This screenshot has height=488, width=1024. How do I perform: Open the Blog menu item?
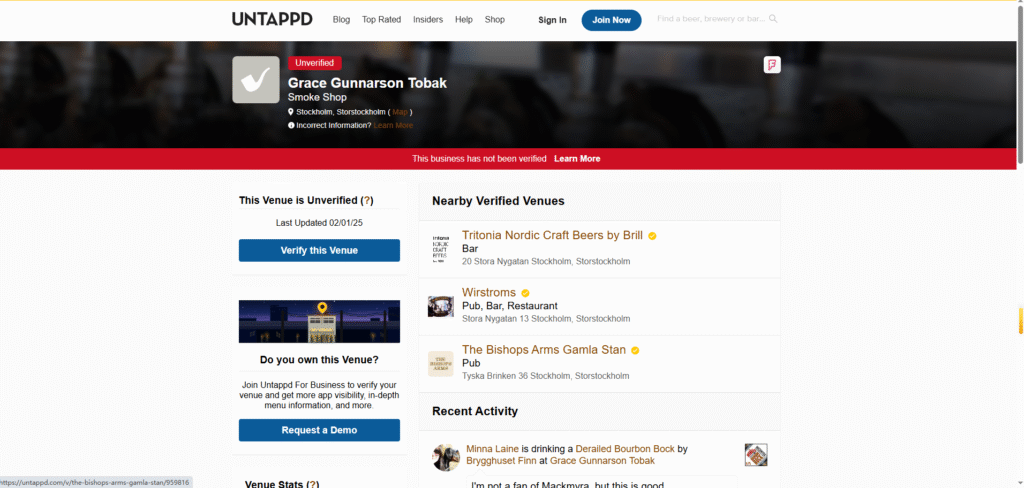click(x=341, y=20)
